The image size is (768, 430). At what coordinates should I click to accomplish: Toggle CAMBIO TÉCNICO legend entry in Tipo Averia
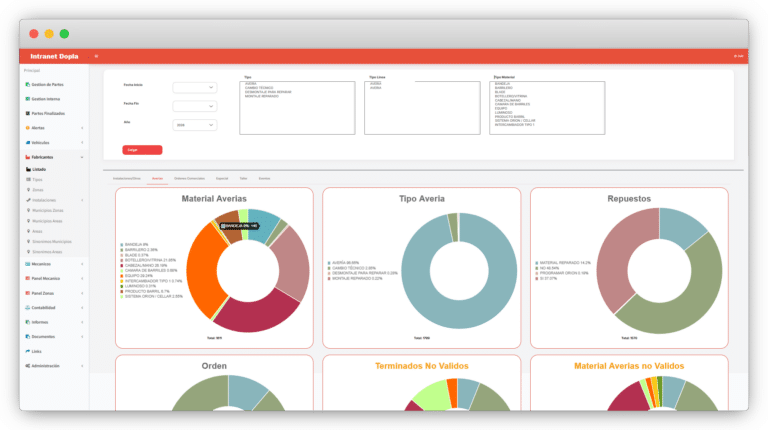tap(352, 268)
